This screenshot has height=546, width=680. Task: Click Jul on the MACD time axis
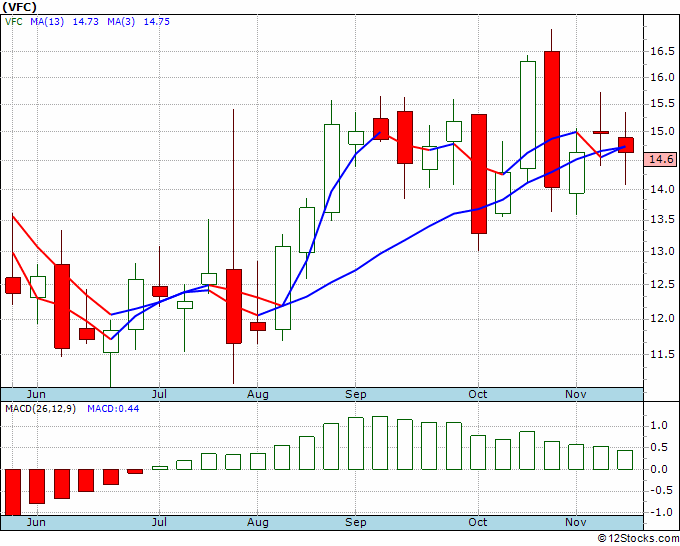pos(159,522)
